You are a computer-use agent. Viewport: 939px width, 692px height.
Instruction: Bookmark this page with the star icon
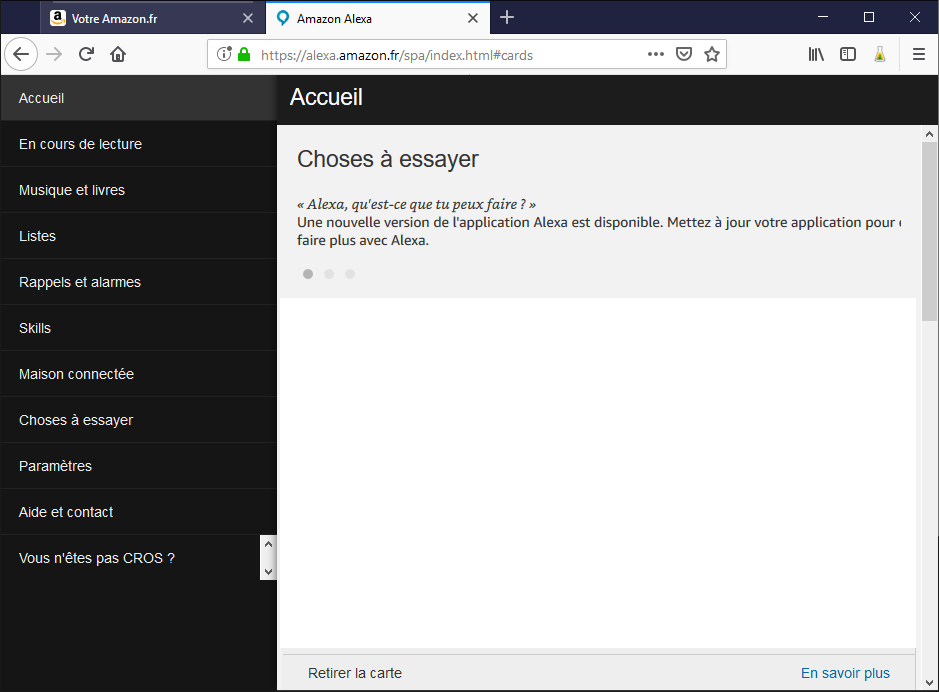pos(711,54)
